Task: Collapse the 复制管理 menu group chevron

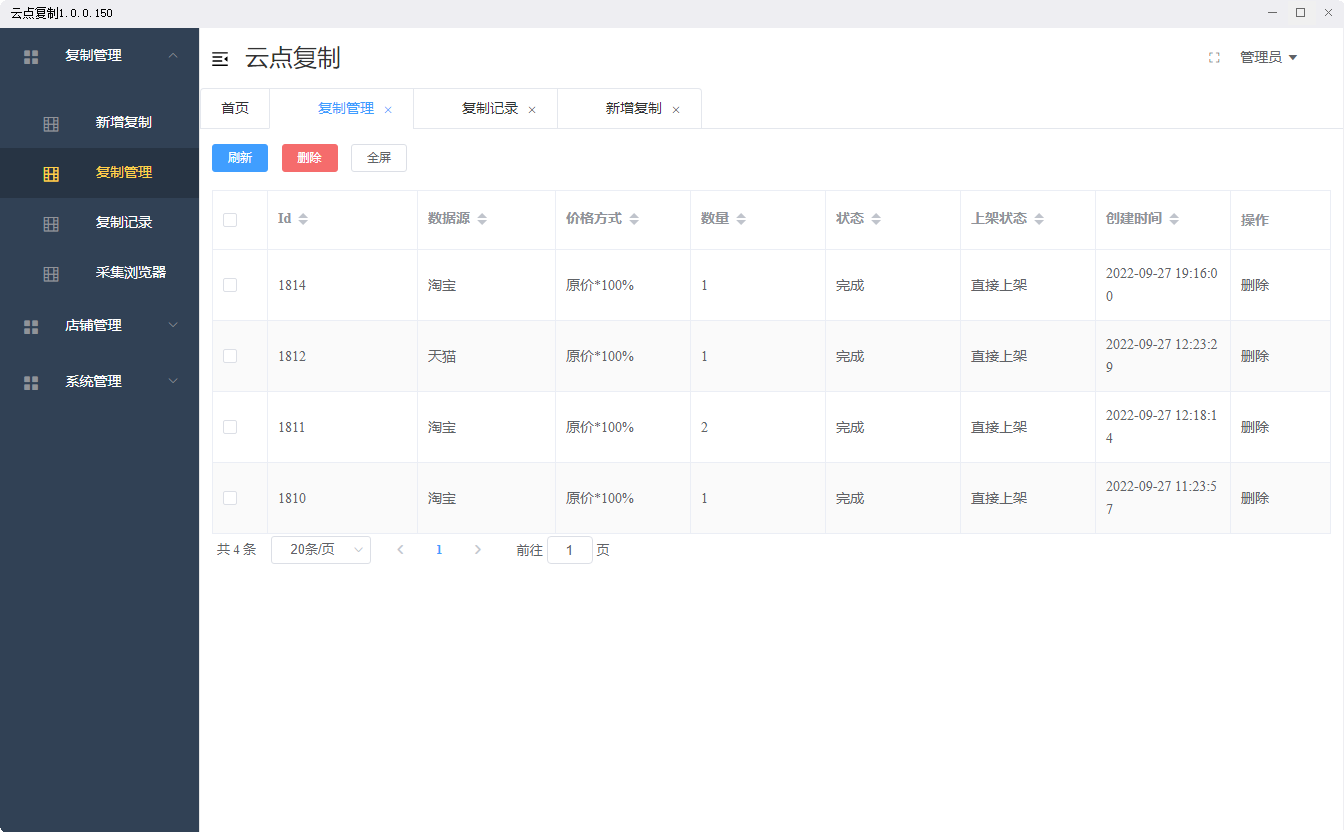Action: click(x=172, y=56)
